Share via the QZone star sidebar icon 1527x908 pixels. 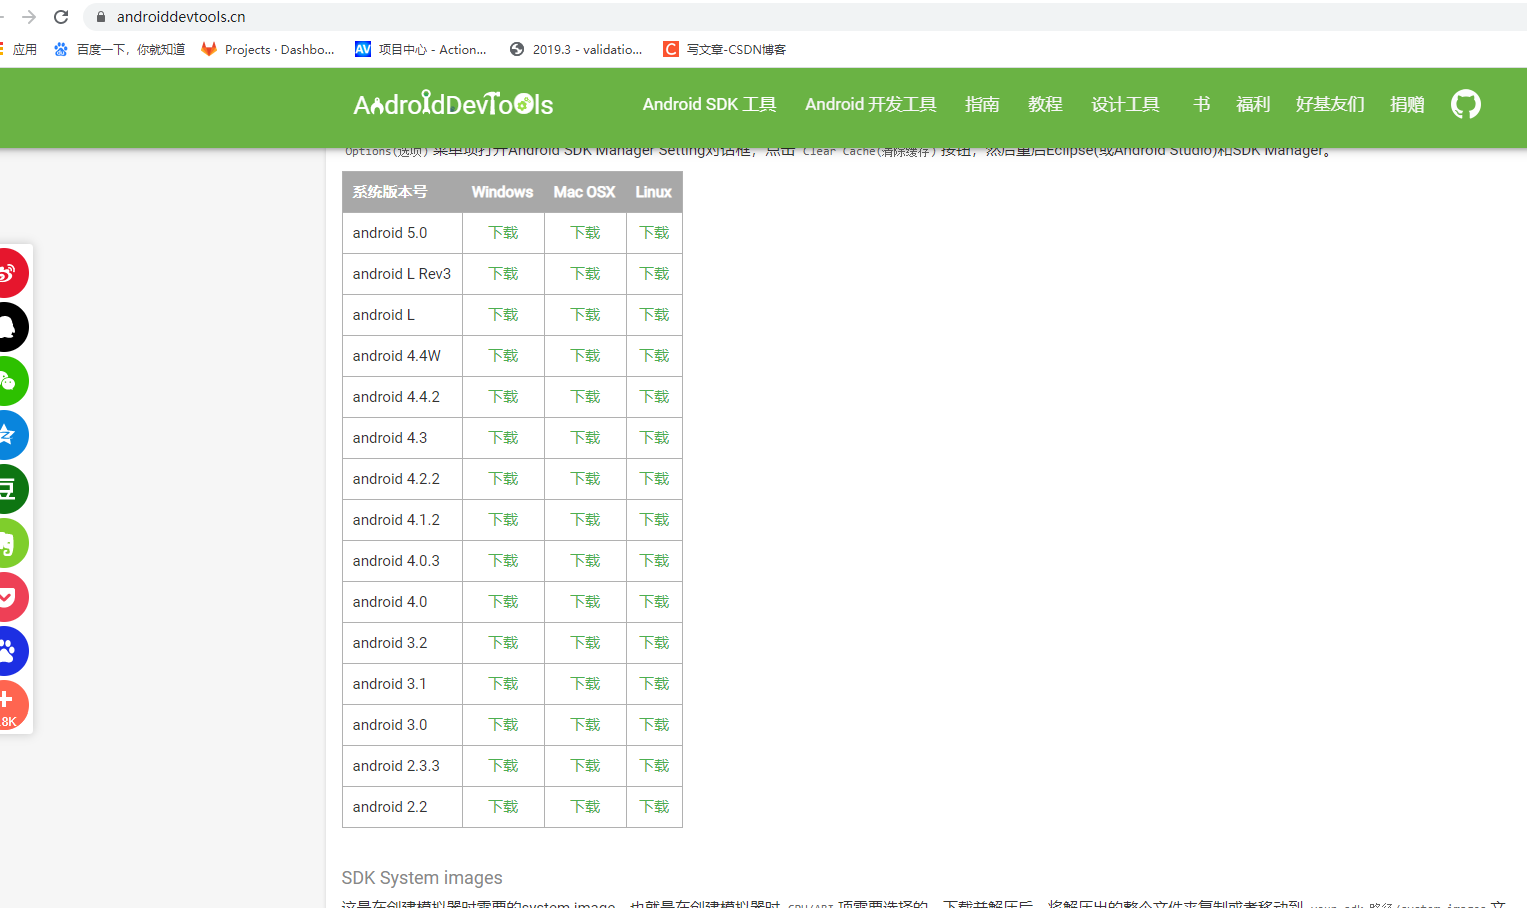pyautogui.click(x=8, y=435)
